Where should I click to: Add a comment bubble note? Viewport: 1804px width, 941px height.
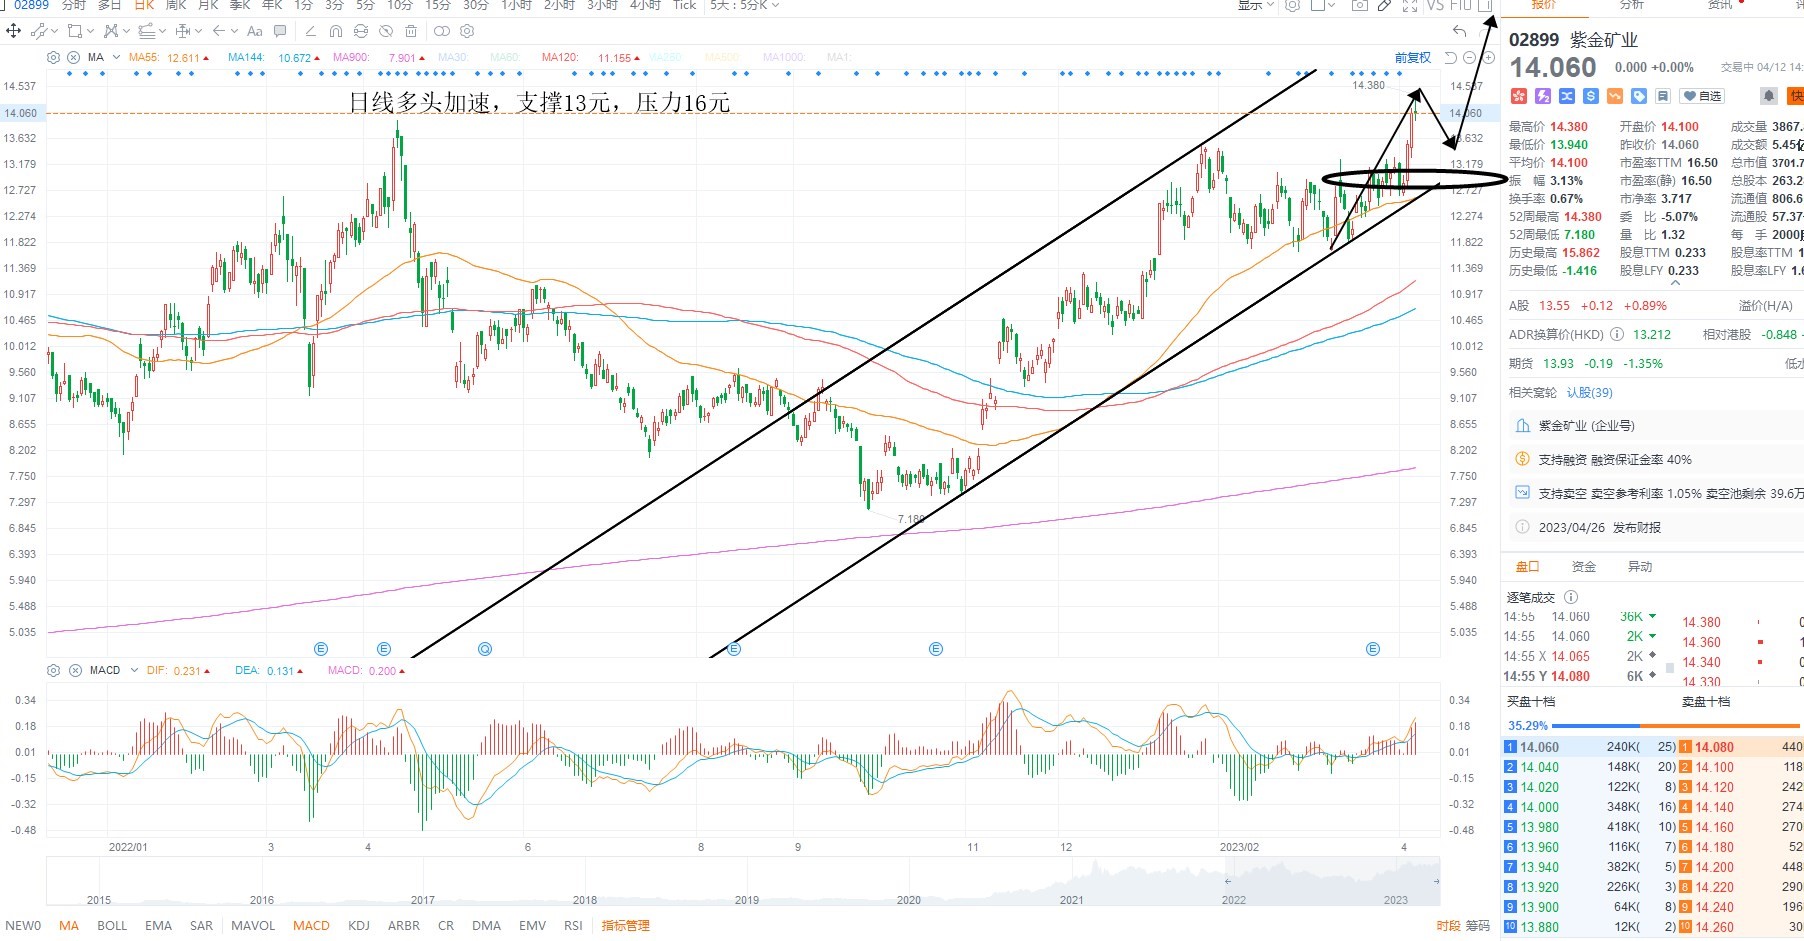[280, 31]
